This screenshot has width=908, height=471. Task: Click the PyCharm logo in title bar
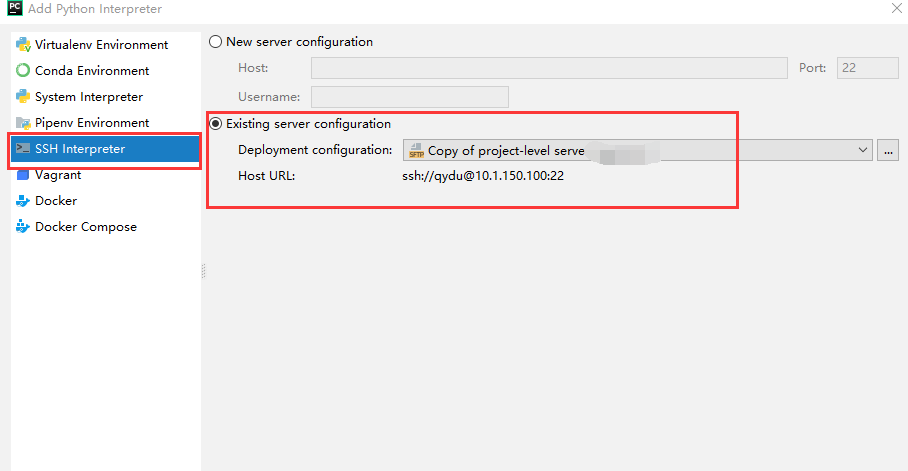[x=14, y=8]
